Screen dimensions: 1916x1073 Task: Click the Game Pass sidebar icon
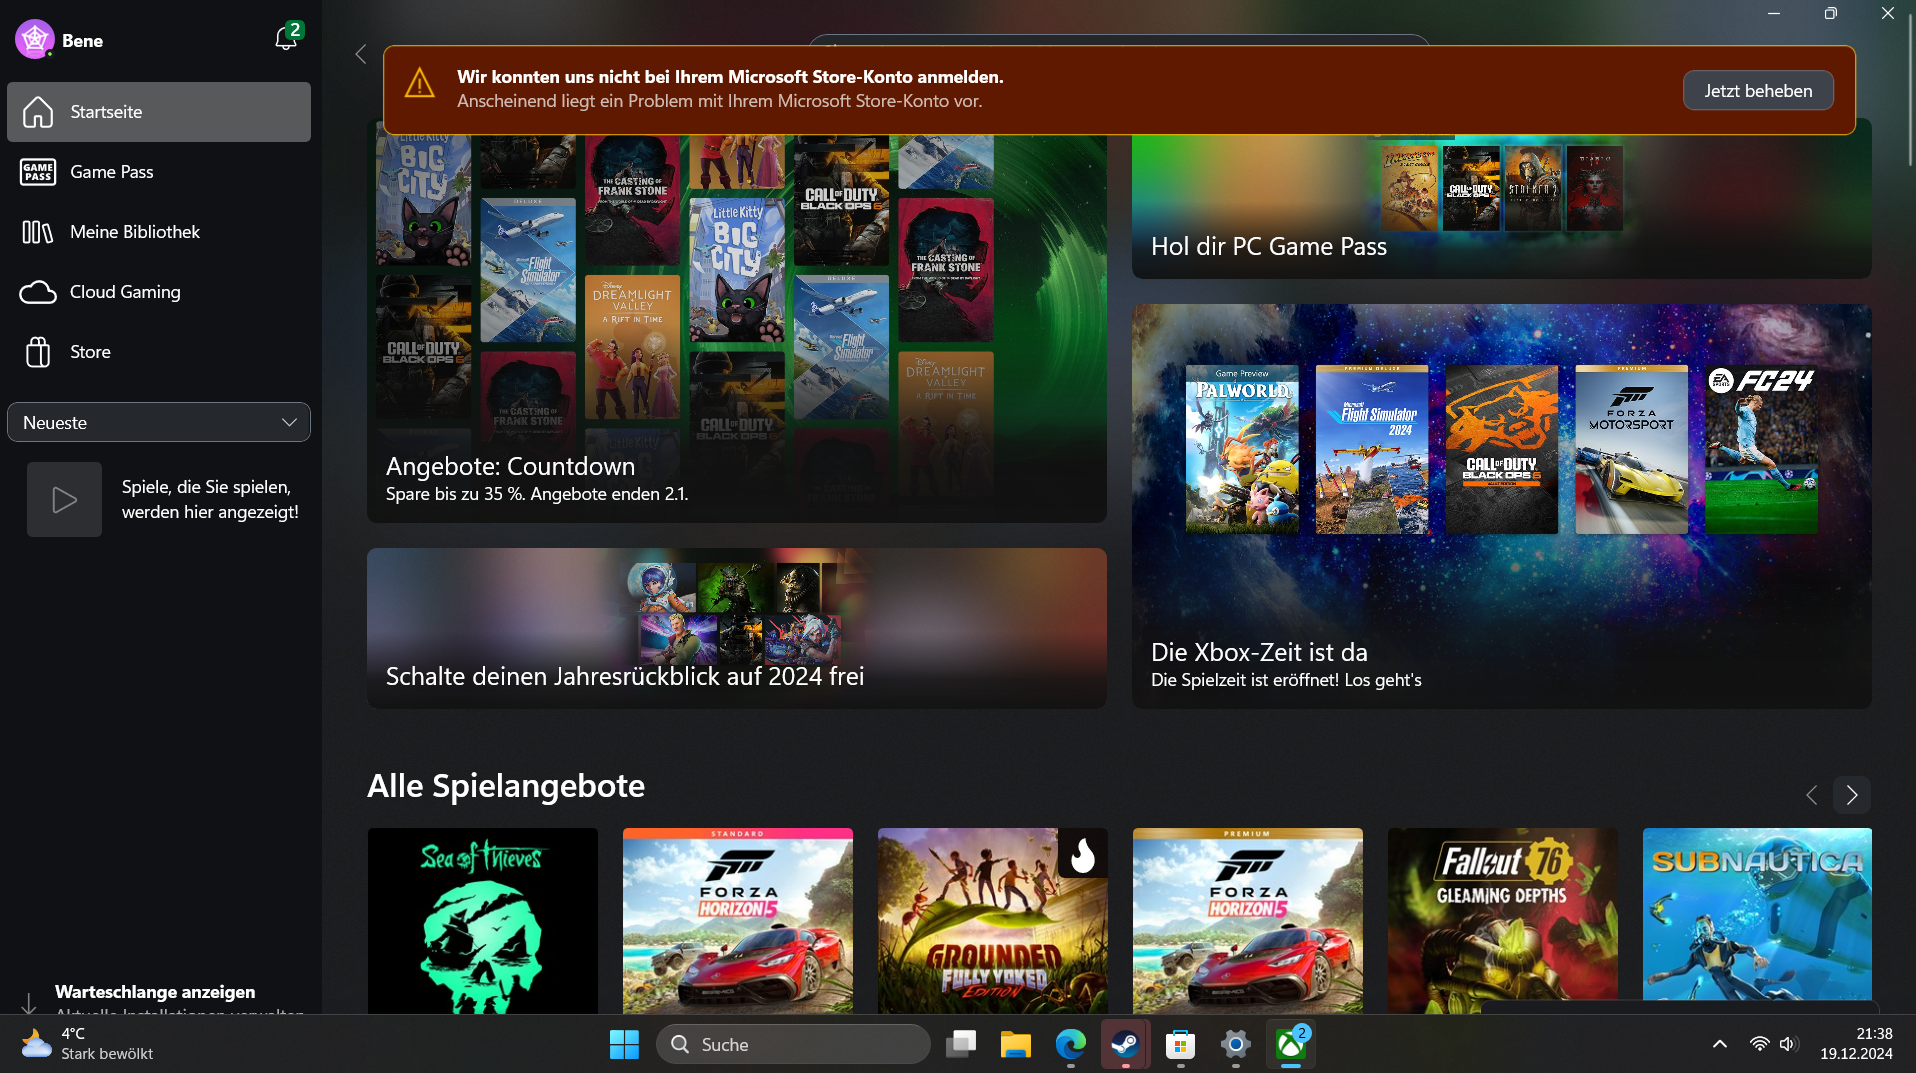click(38, 172)
